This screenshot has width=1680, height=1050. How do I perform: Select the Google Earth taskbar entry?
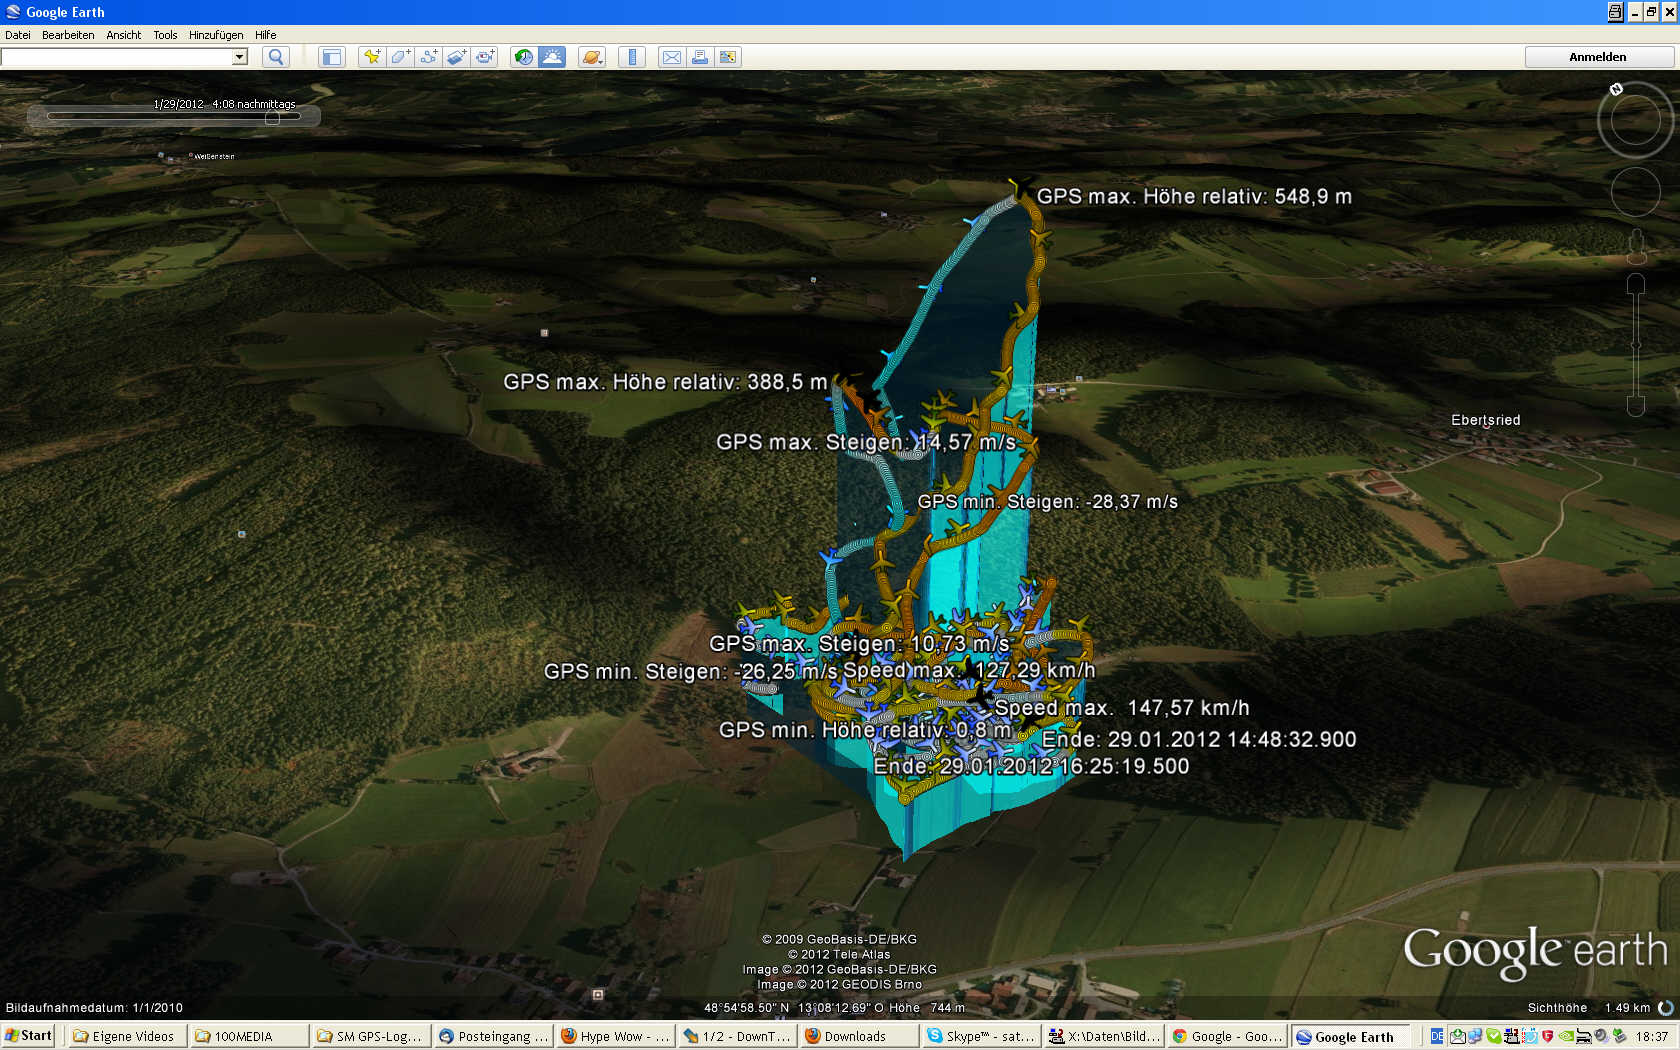click(1349, 1036)
